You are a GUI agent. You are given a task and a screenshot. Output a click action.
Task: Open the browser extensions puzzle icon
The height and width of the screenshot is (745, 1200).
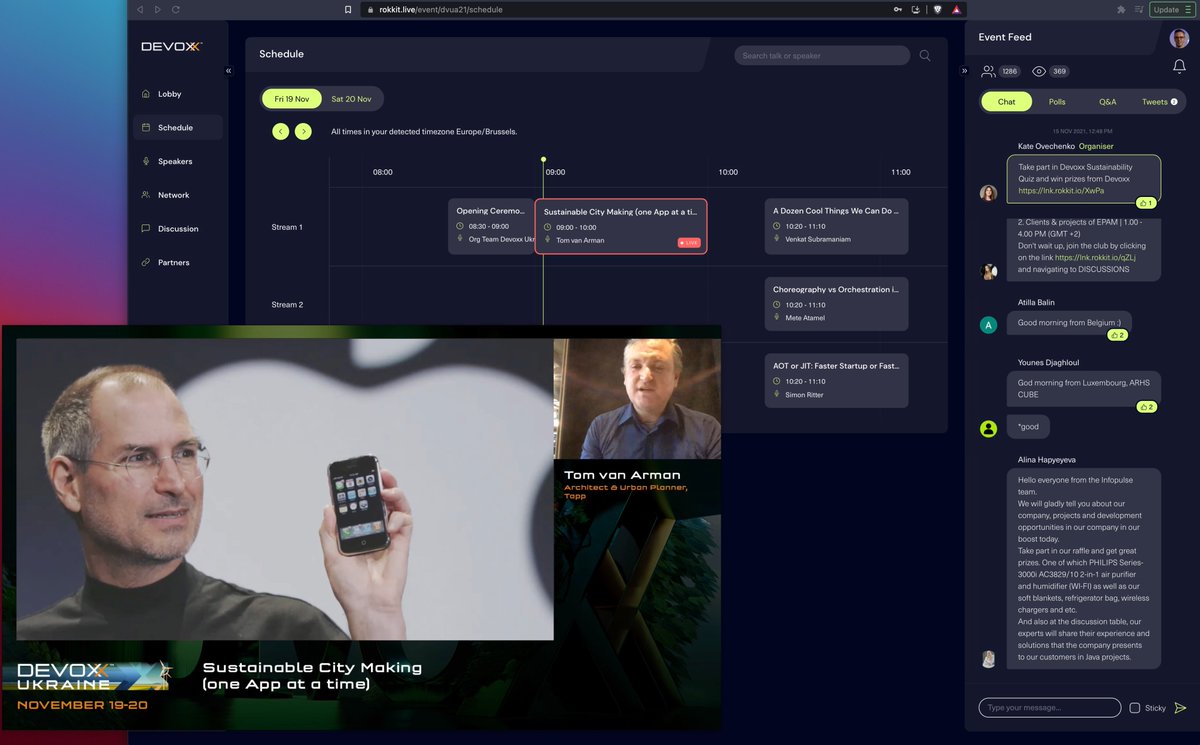tap(1121, 9)
